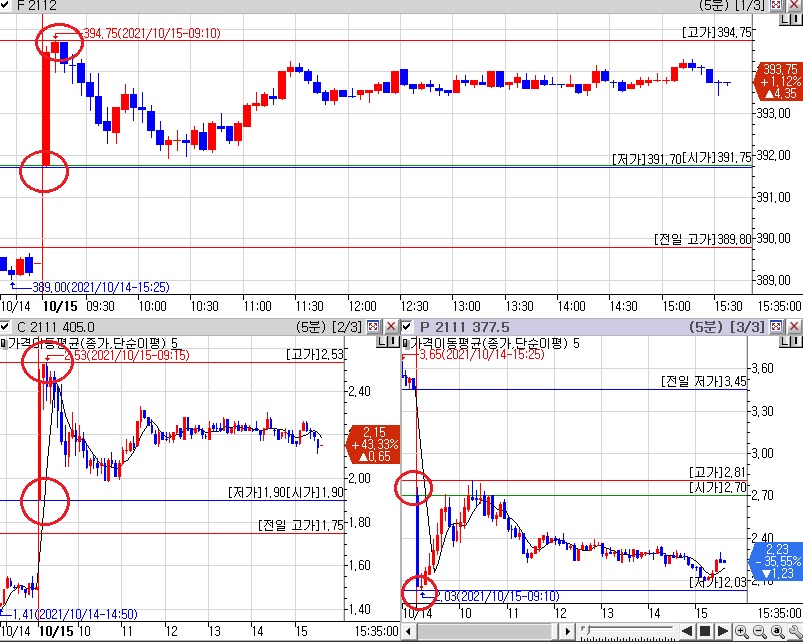
Task: Zoom out with the magnifier minus icon
Action: click(x=760, y=631)
